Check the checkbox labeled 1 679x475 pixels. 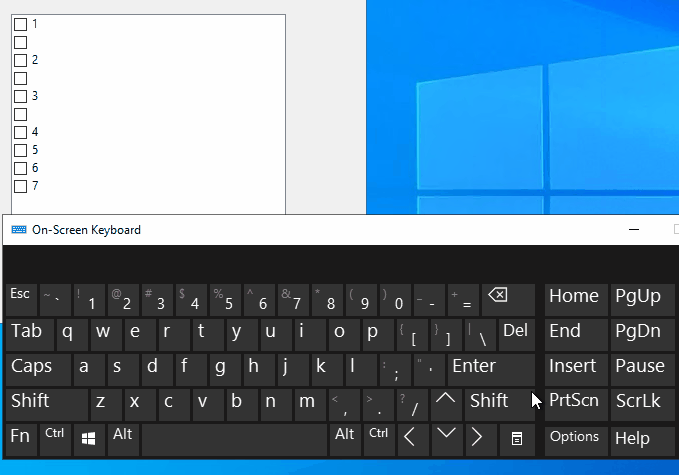tap(20, 24)
